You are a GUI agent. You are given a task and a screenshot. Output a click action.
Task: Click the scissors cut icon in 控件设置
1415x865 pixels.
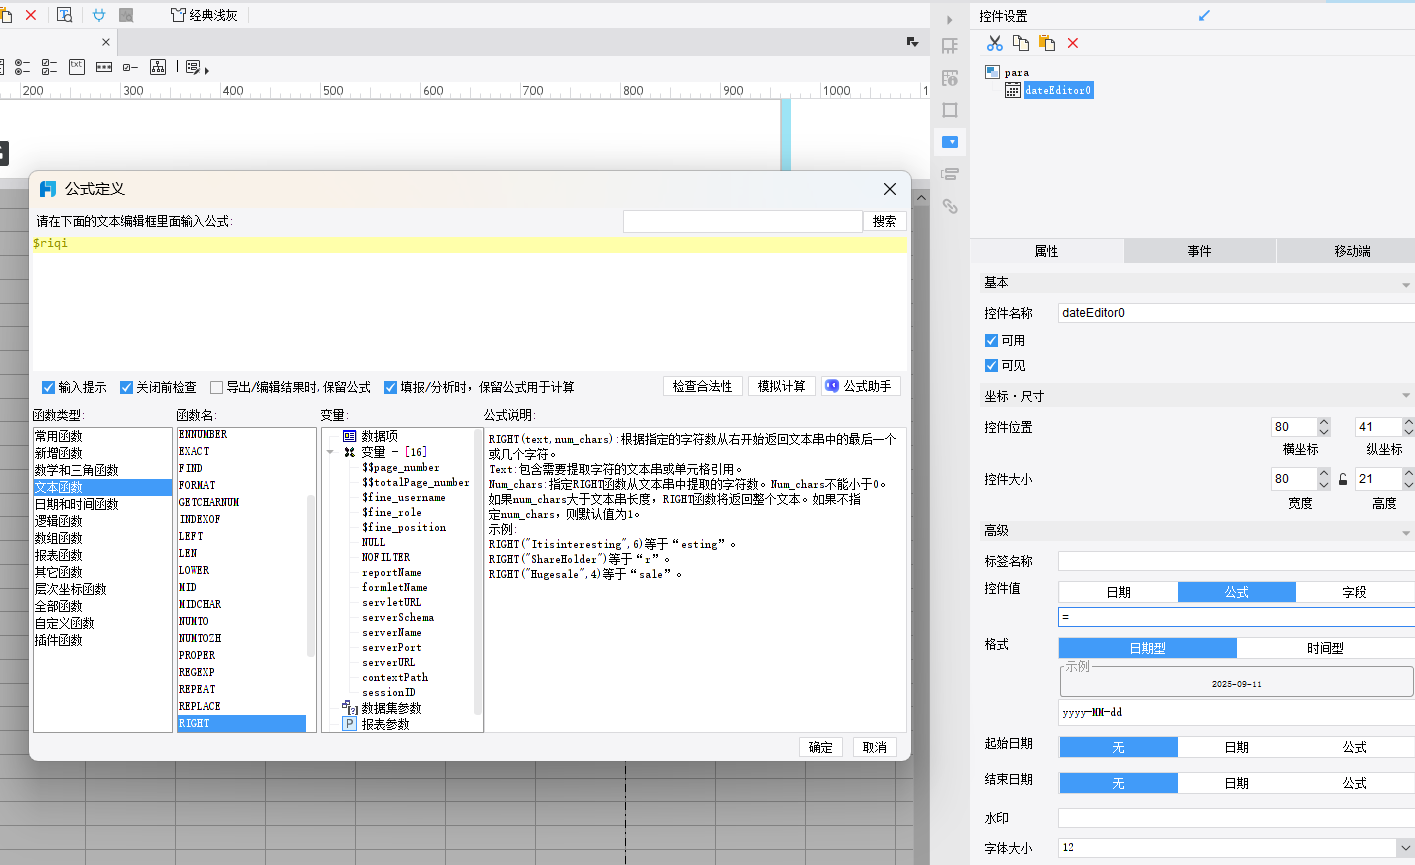tap(994, 43)
